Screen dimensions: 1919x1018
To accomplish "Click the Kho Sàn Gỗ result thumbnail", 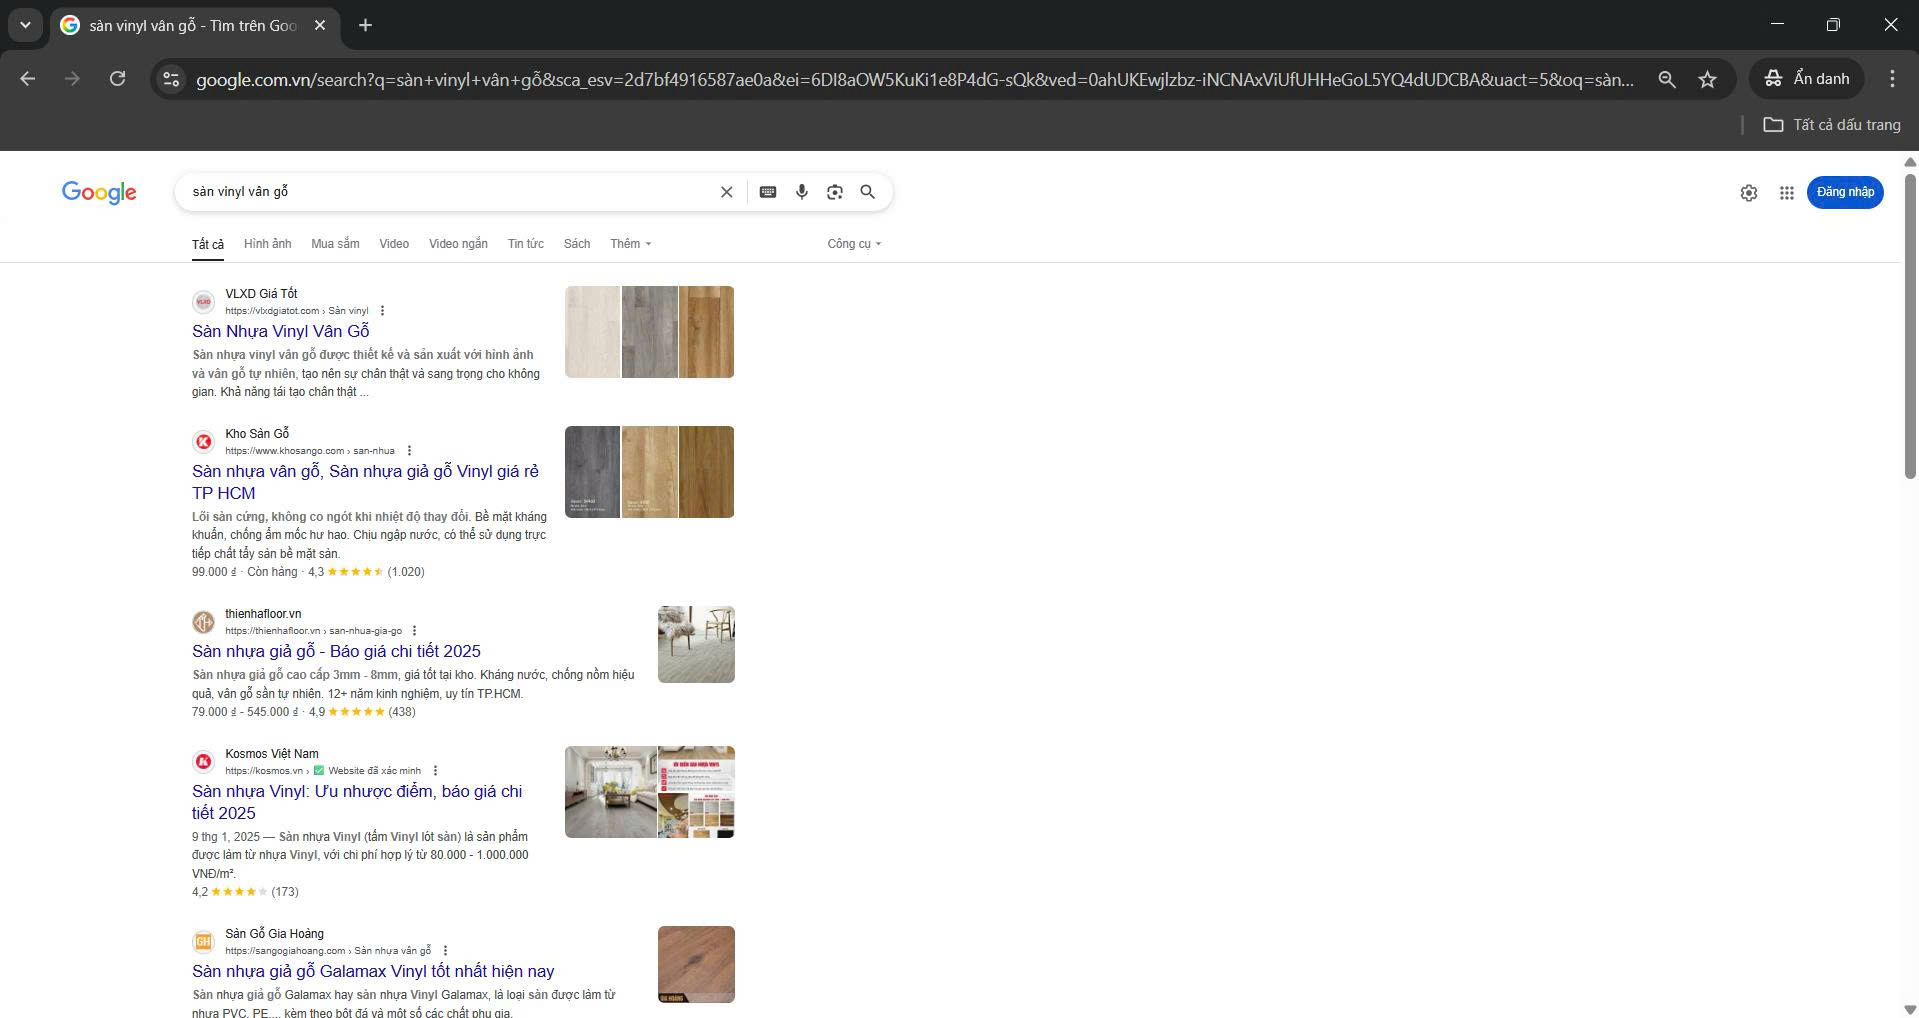I will pos(649,472).
